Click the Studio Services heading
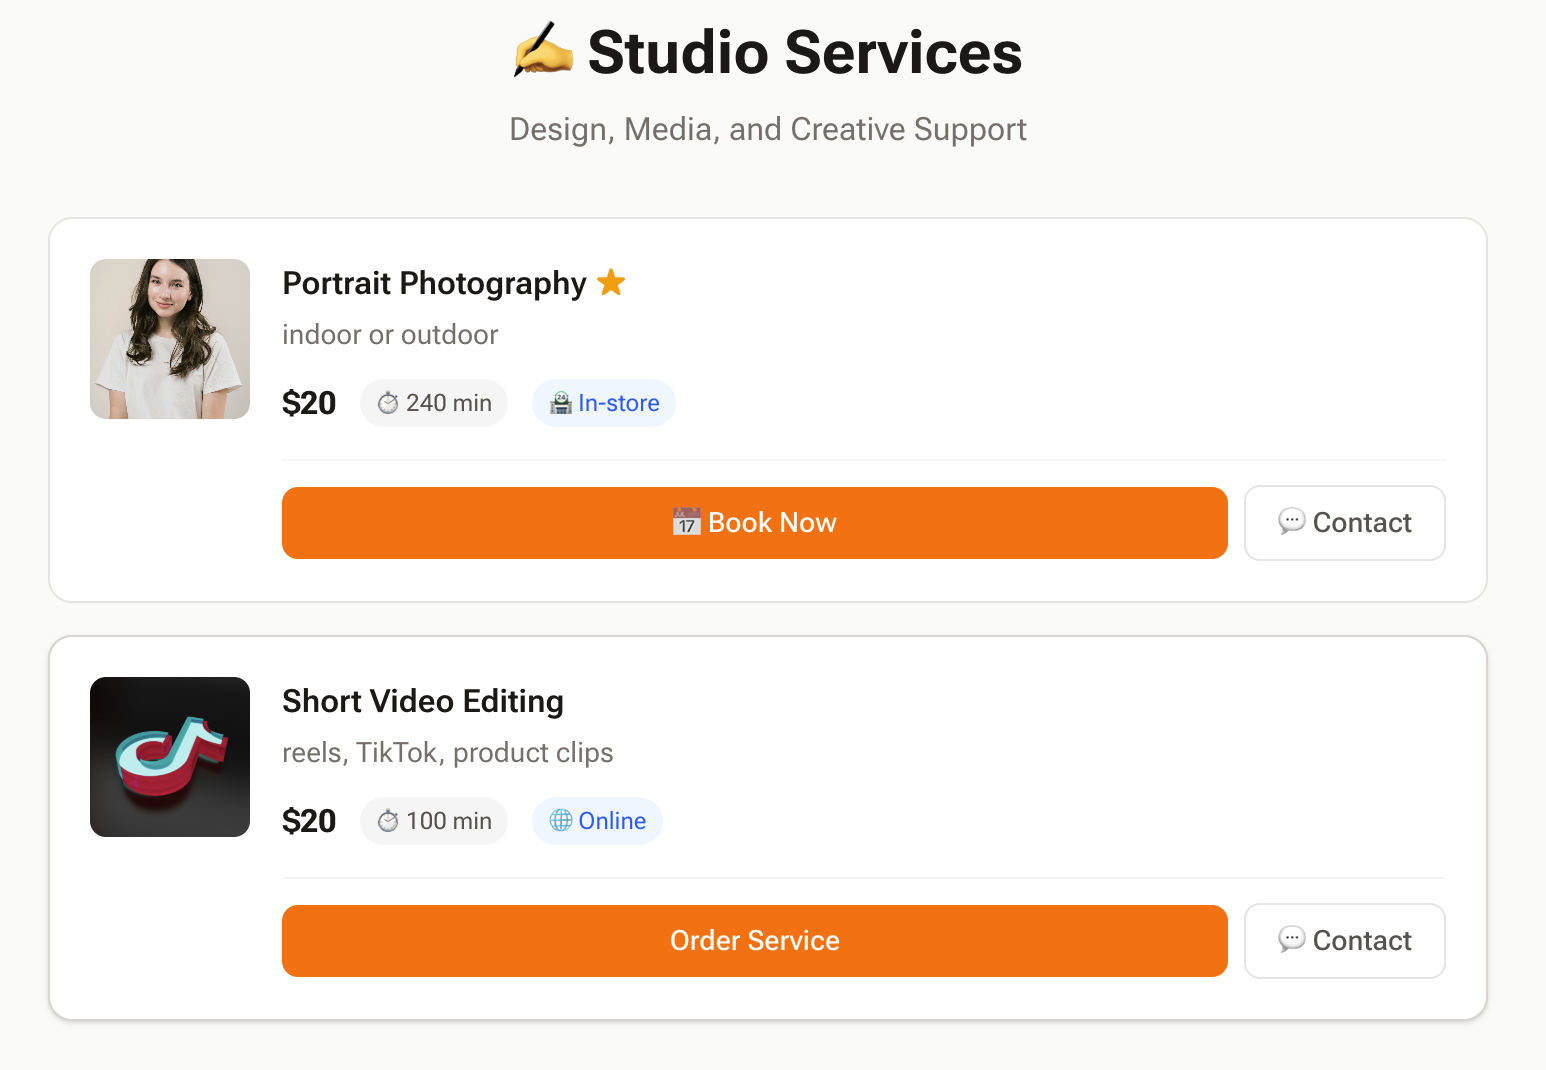The image size is (1546, 1070). pos(804,52)
